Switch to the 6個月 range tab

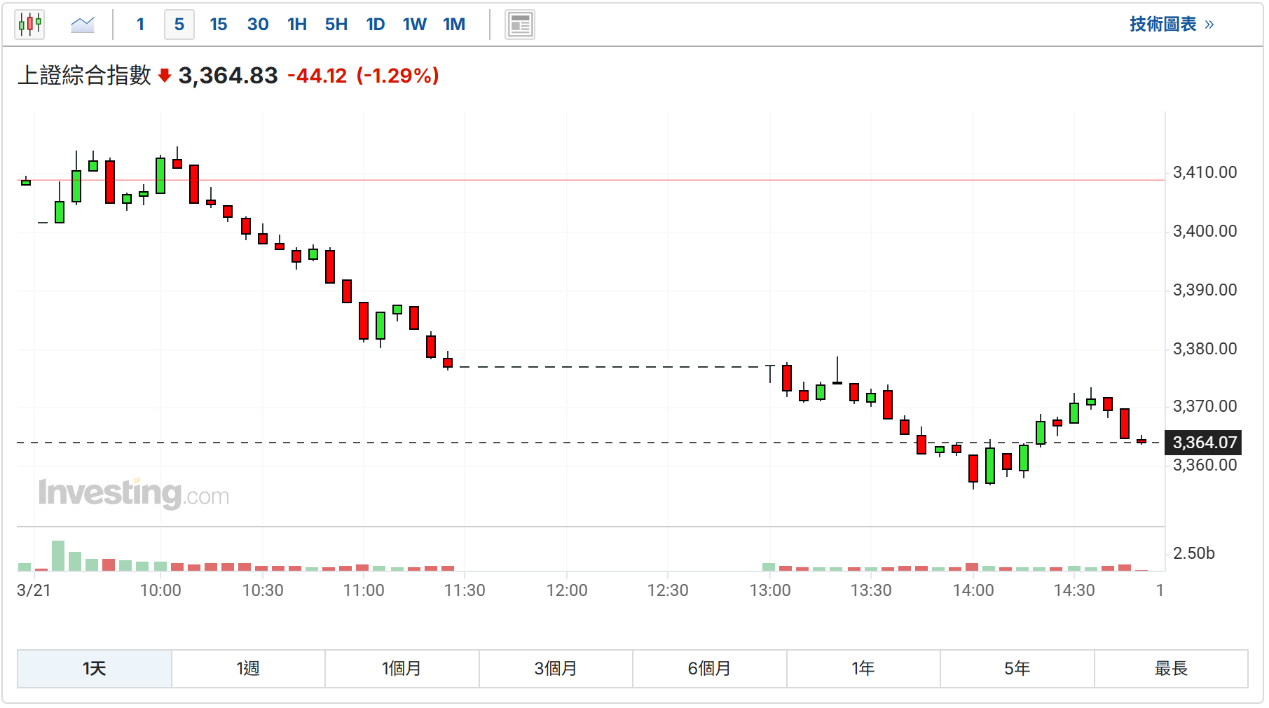coord(710,669)
